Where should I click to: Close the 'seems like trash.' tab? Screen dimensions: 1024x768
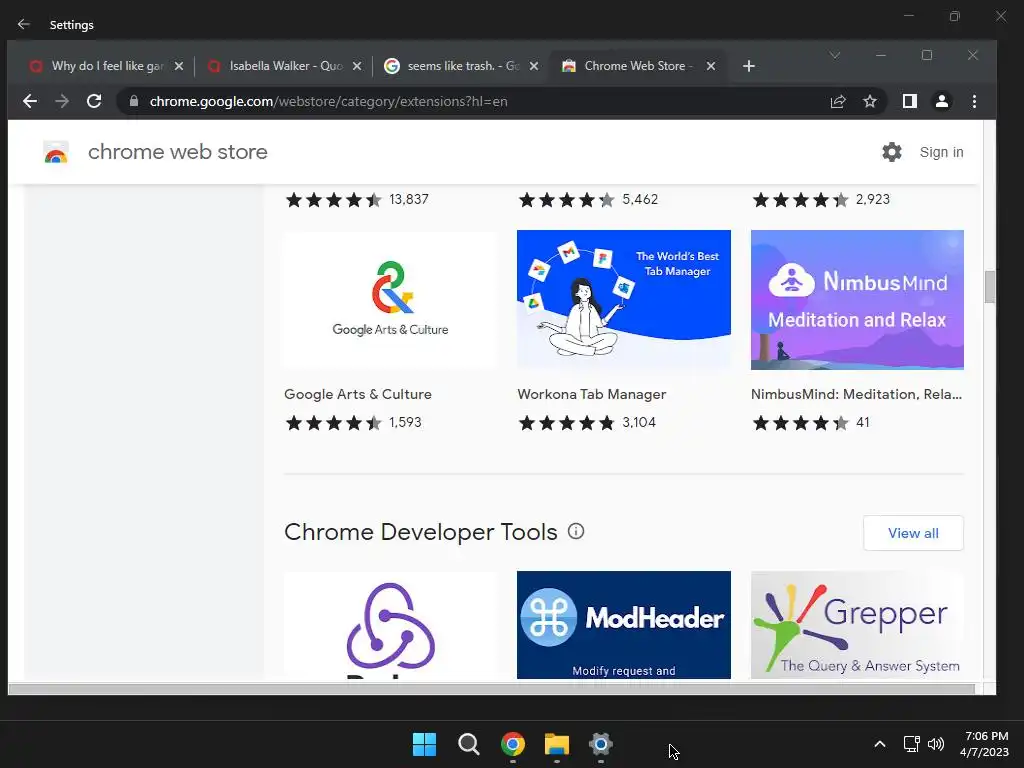pyautogui.click(x=534, y=66)
